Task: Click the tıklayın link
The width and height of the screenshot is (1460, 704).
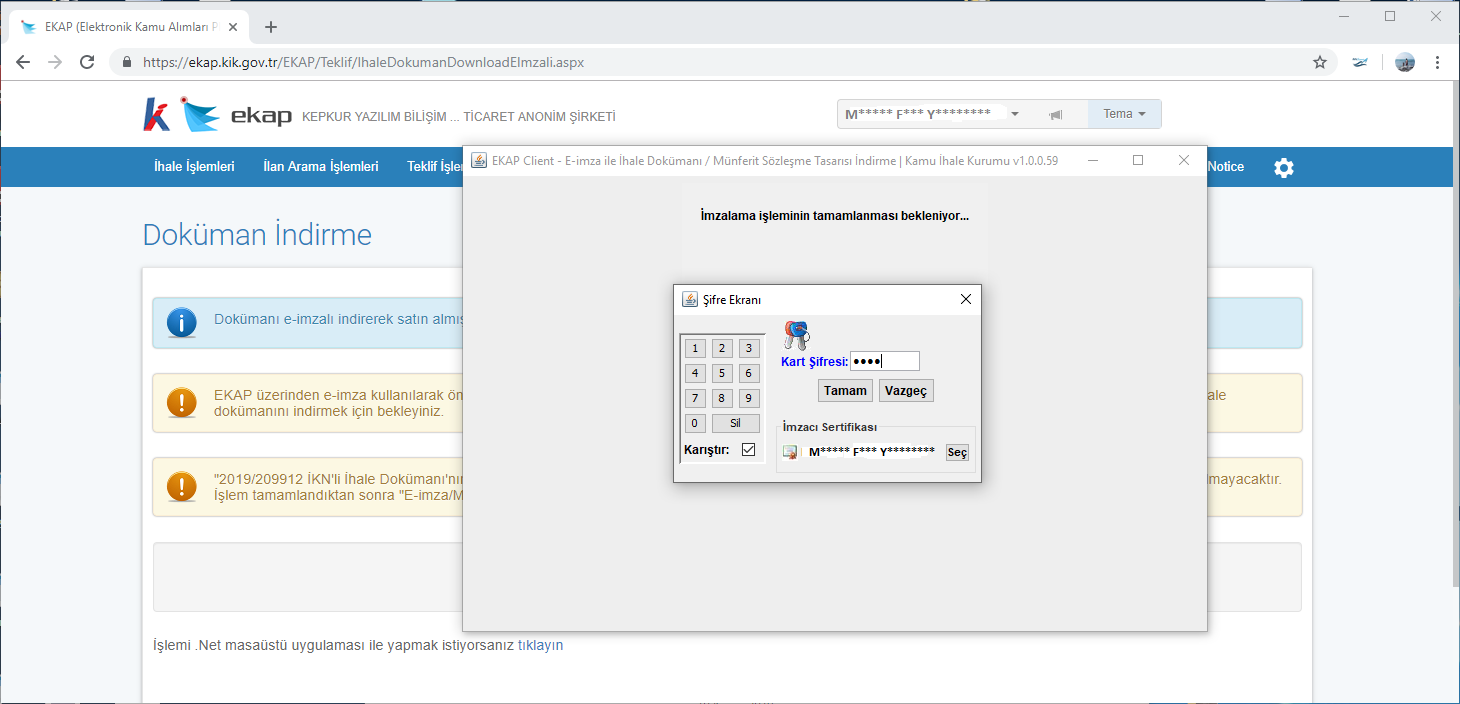Action: coord(541,645)
